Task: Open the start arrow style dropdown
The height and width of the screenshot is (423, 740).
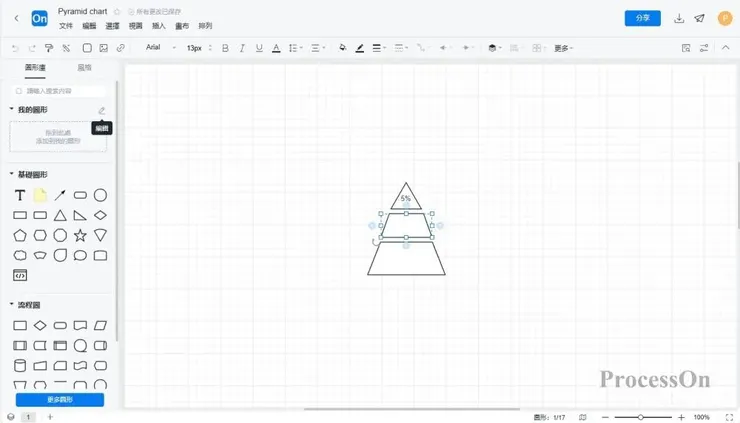Action: 445,48
